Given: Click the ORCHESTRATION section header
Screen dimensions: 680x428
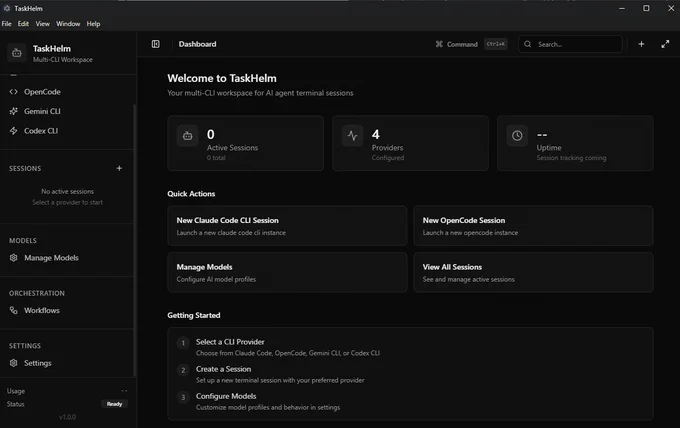Looking at the screenshot, I should (x=37, y=294).
